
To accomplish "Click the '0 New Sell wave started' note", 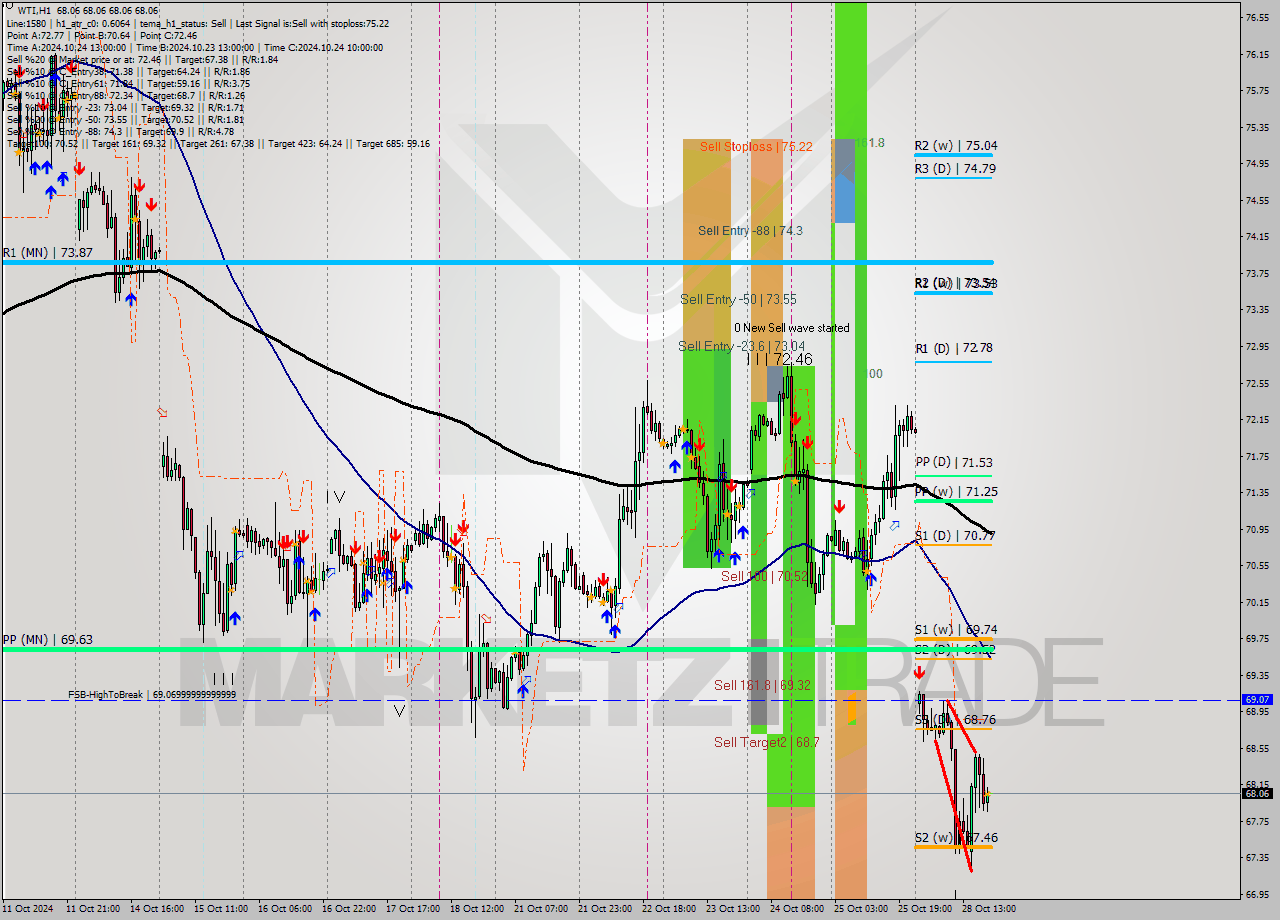I will 792,328.
